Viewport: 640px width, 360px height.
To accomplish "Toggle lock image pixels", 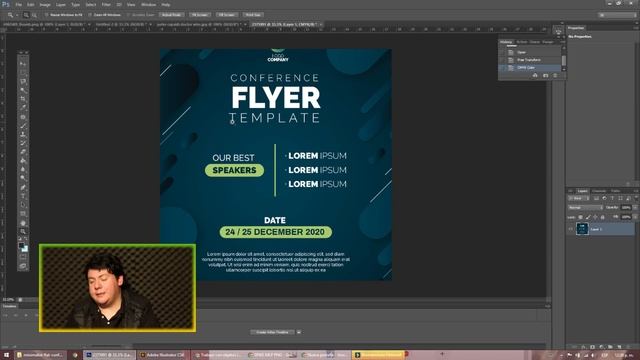I will (x=588, y=217).
